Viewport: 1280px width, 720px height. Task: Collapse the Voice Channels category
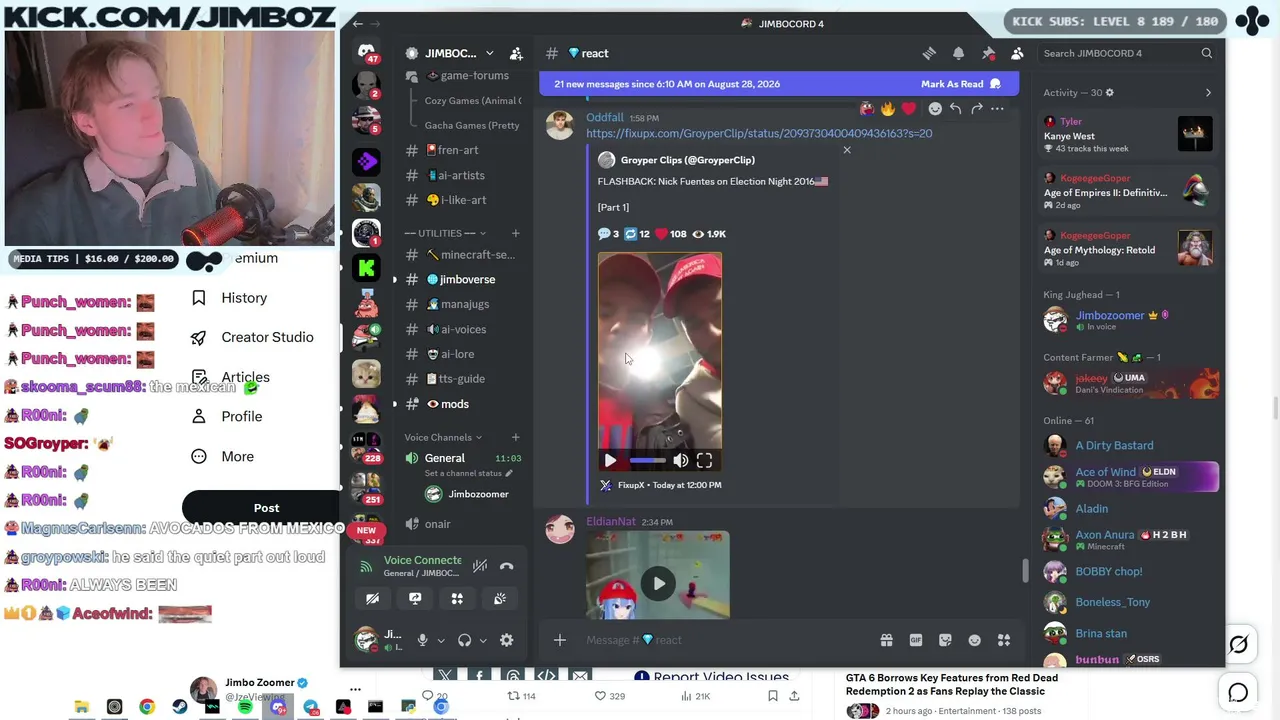[443, 437]
